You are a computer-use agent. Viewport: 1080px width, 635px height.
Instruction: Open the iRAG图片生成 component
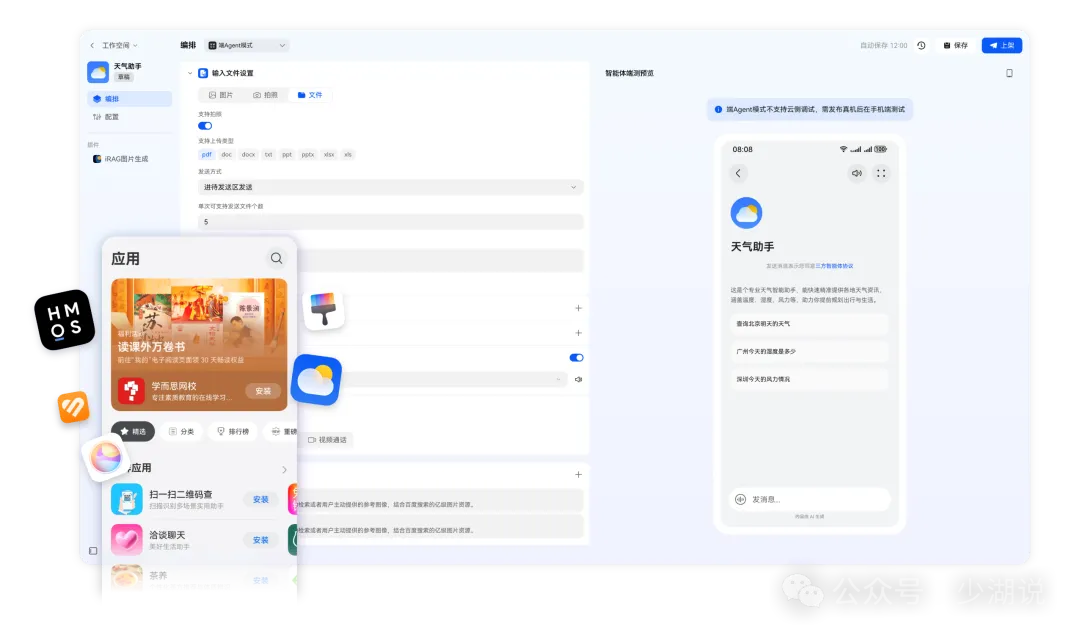[x=121, y=159]
